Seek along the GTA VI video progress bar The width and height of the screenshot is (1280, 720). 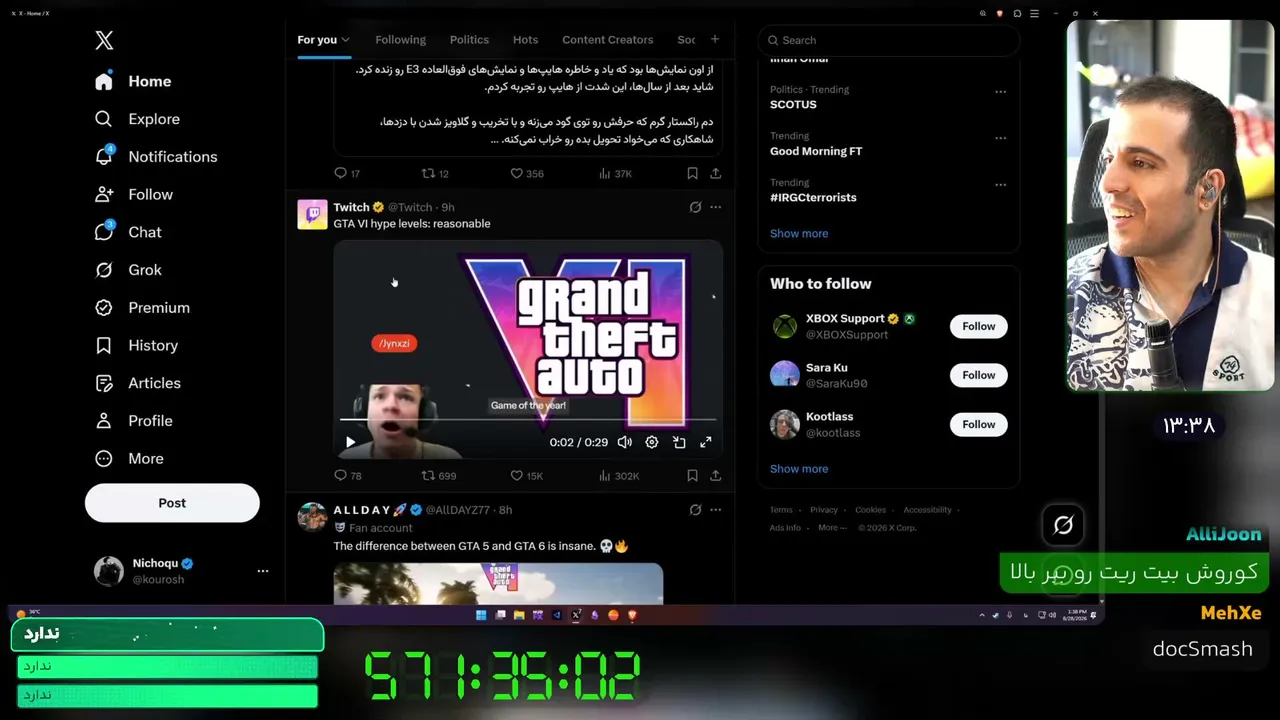528,420
